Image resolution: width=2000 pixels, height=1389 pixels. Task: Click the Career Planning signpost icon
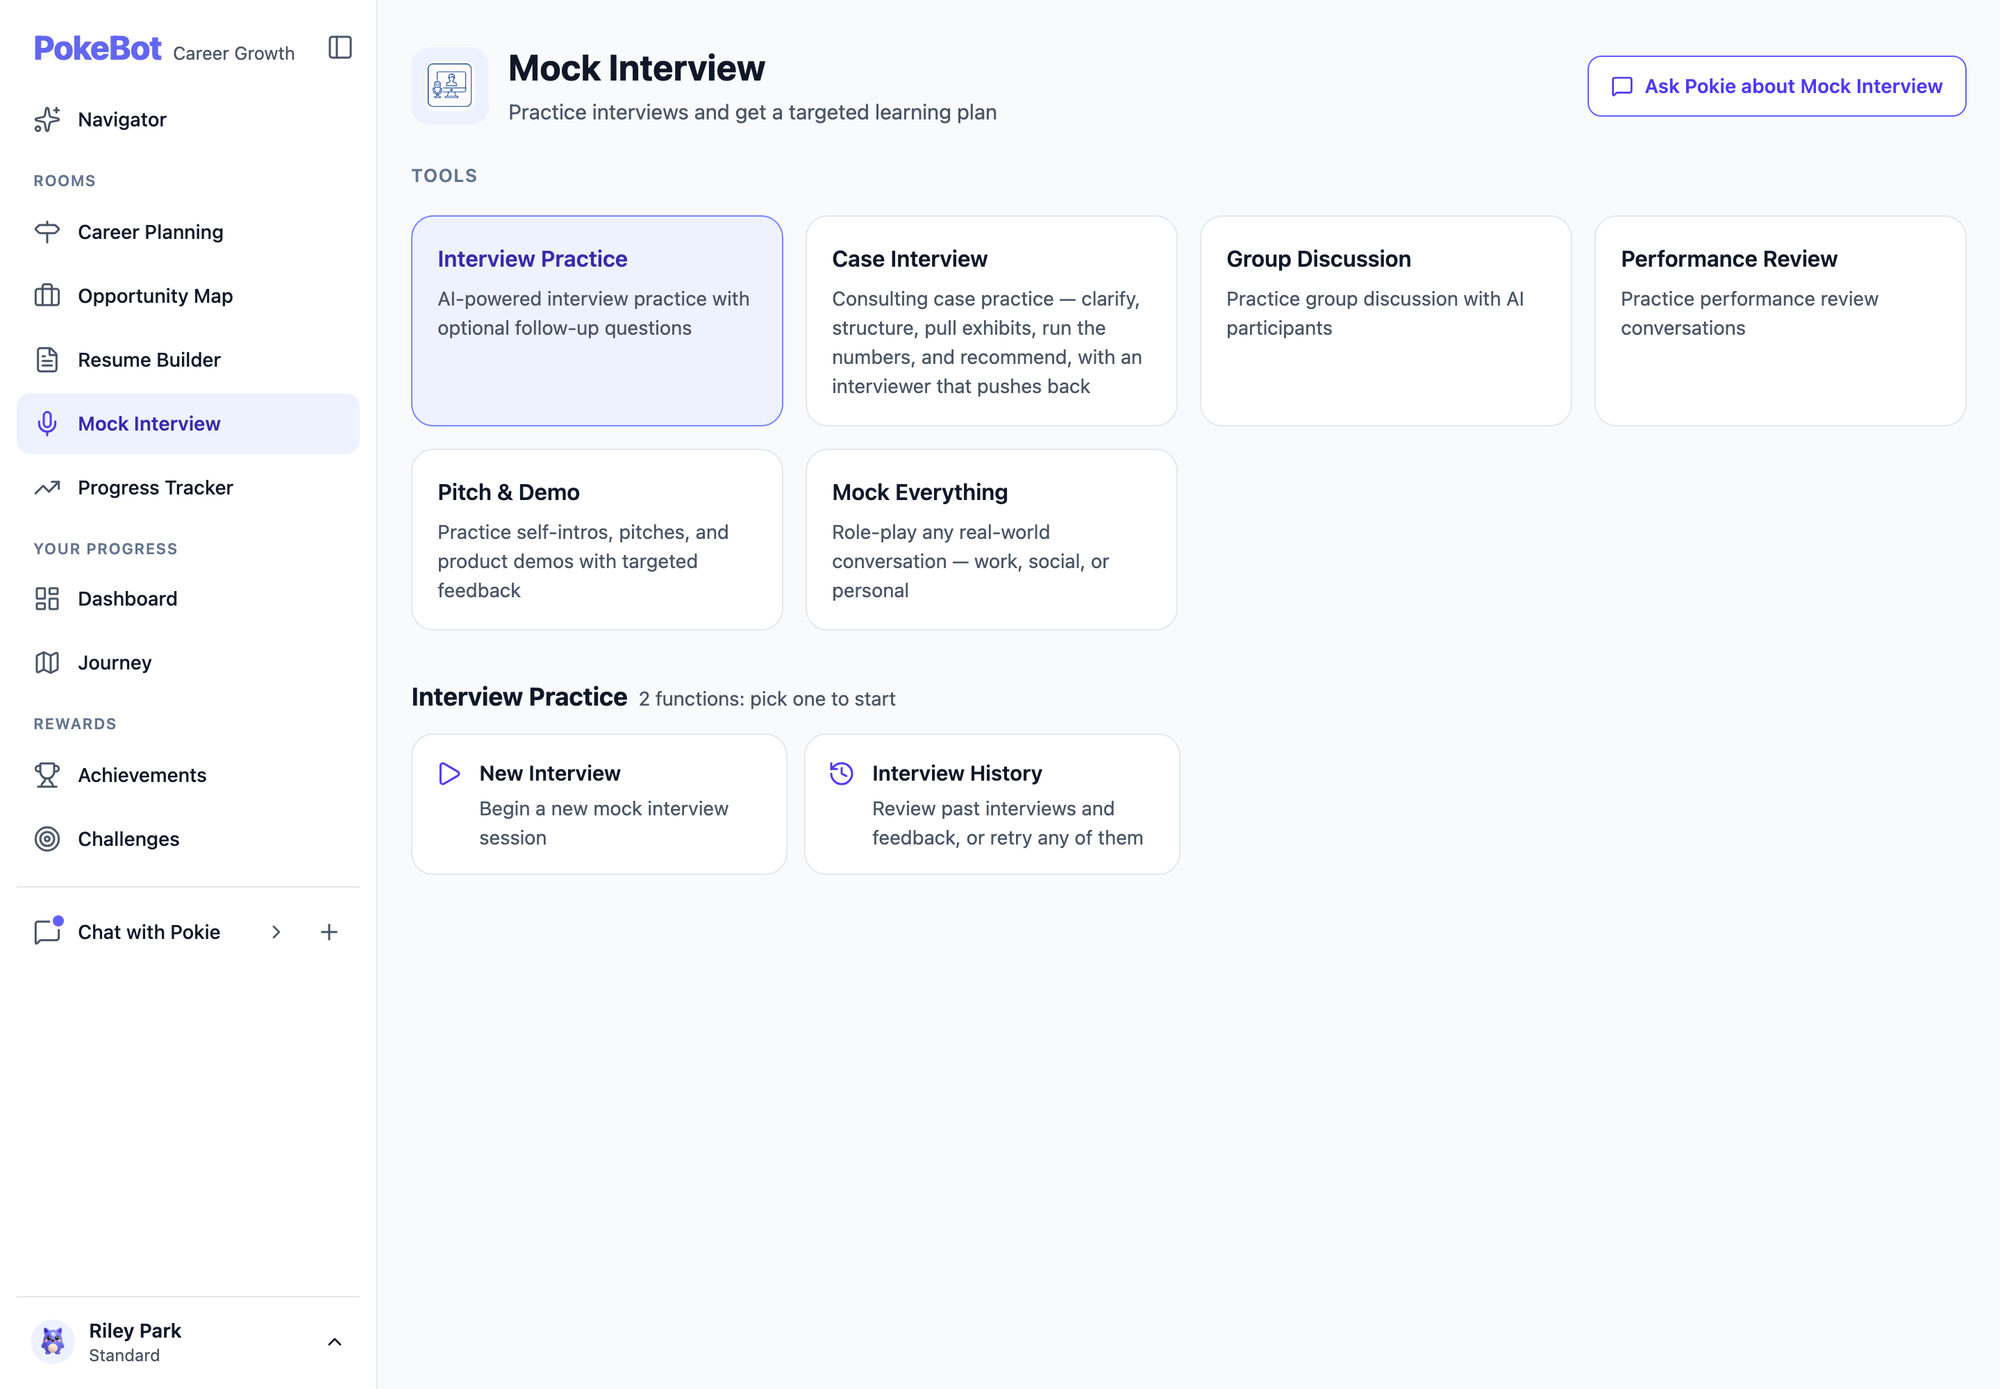47,232
